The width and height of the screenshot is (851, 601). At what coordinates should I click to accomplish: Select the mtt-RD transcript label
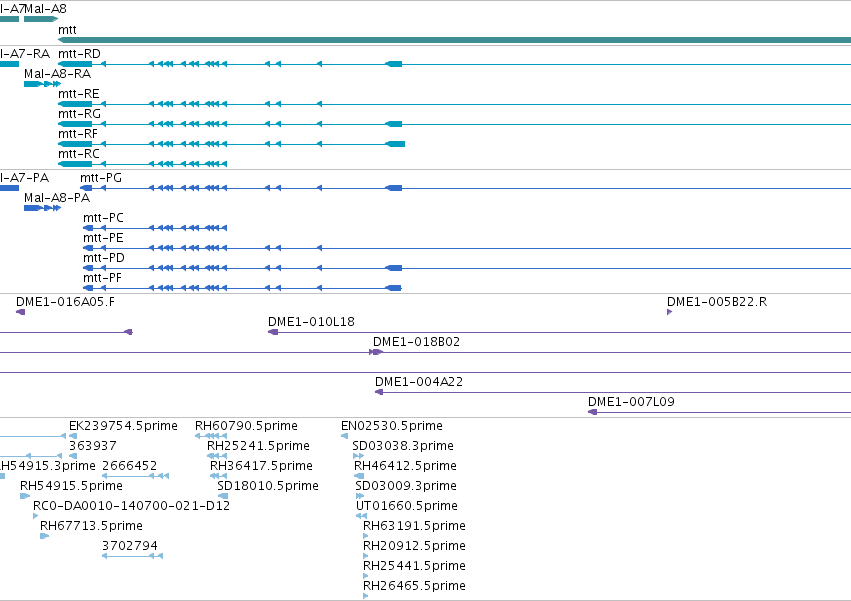[79, 54]
